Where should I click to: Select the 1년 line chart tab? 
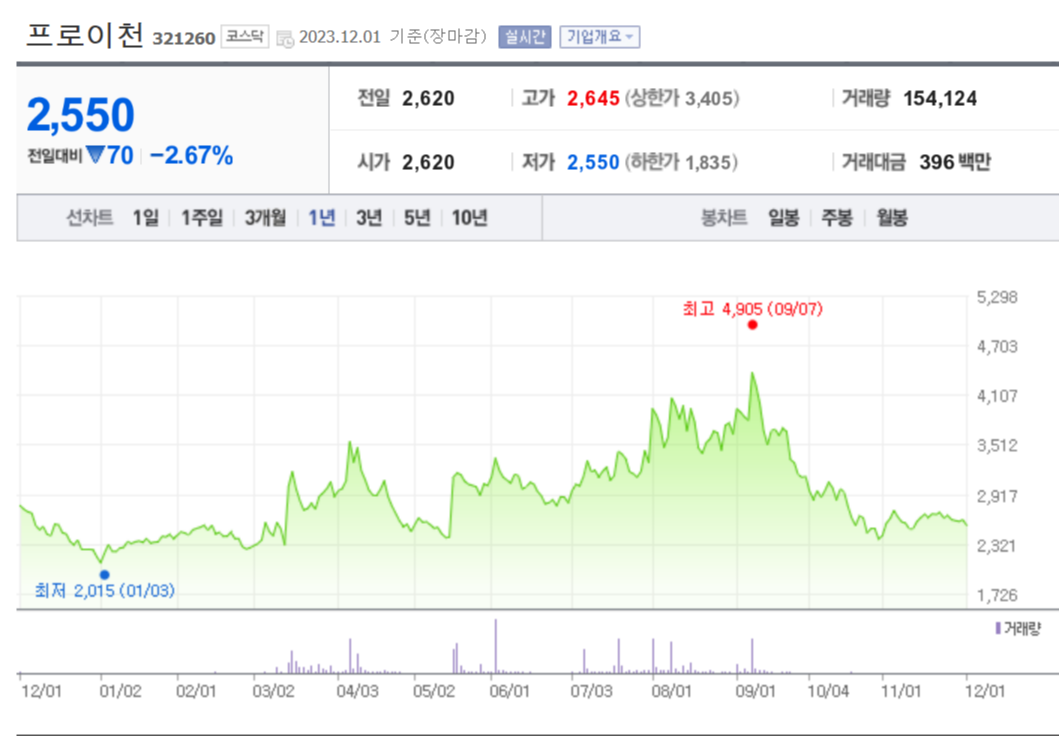click(x=321, y=217)
